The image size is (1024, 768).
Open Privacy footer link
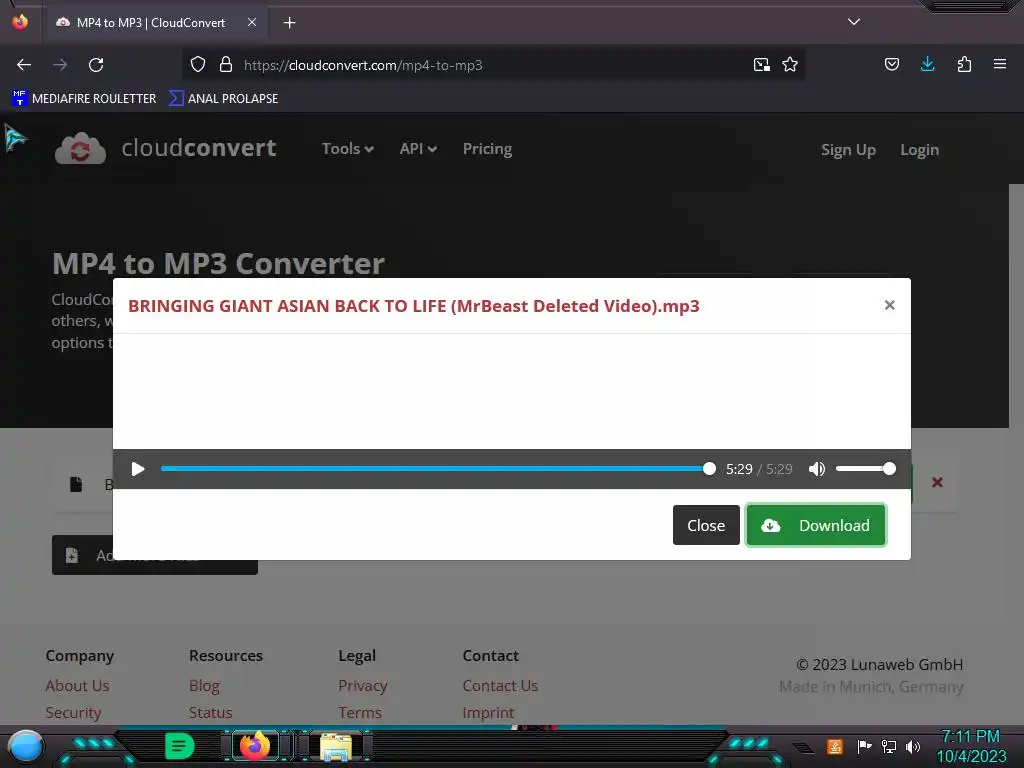click(x=362, y=686)
